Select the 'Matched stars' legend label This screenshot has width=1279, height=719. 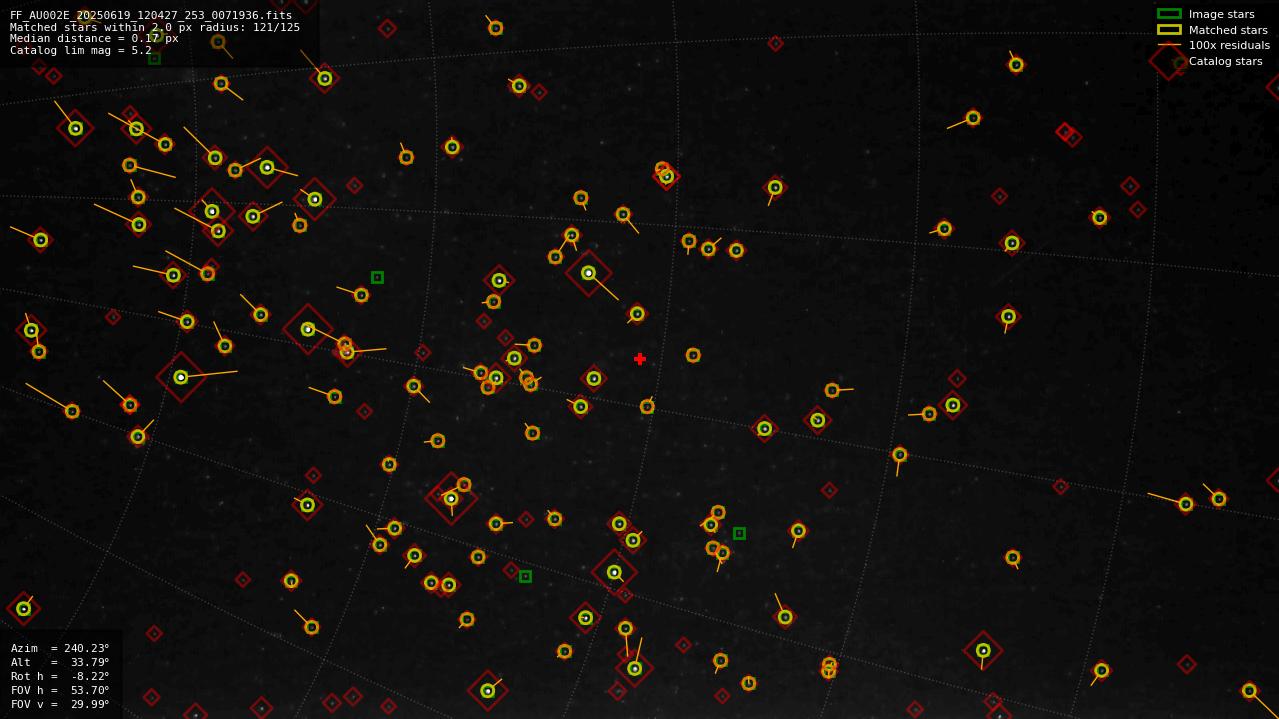pyautogui.click(x=1228, y=30)
